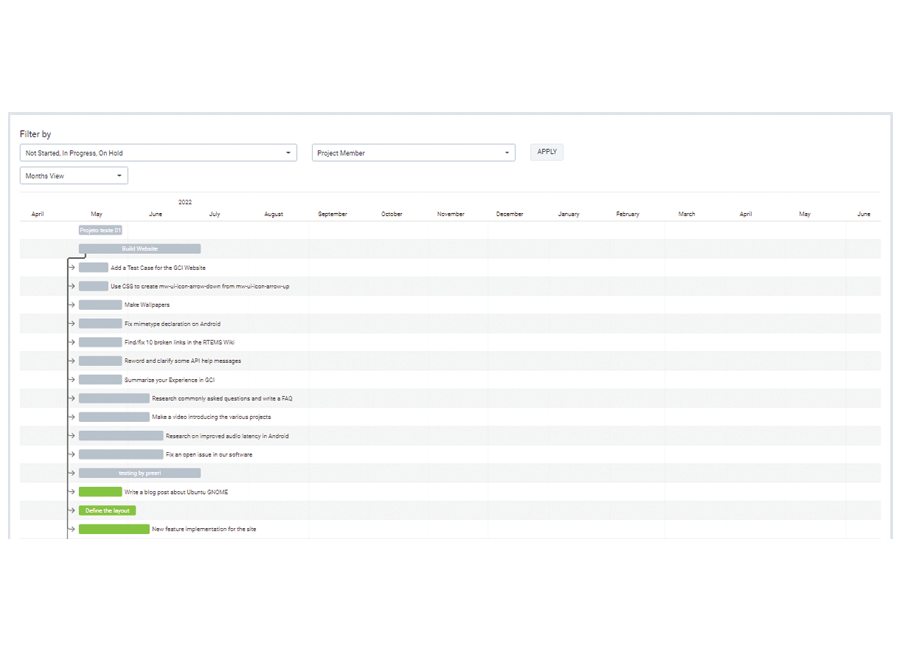Select the Research on improved audio latency bar

(121, 436)
